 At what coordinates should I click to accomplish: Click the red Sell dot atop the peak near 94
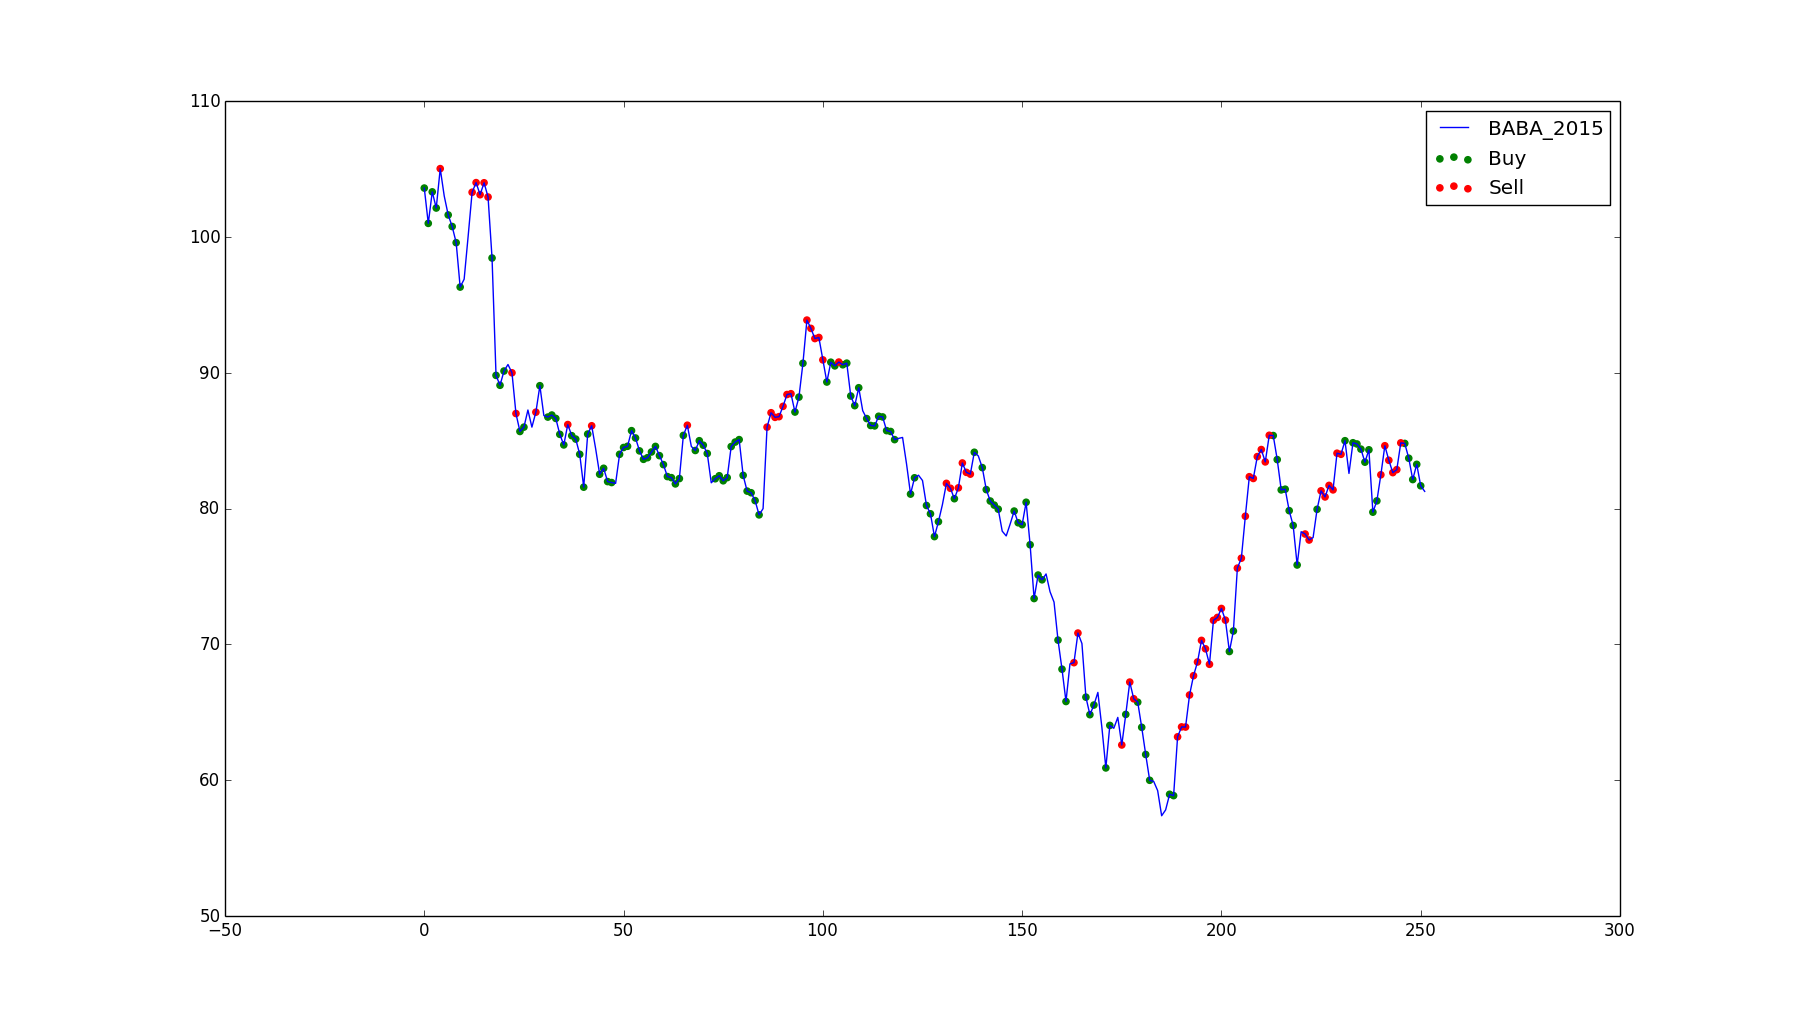(x=807, y=320)
